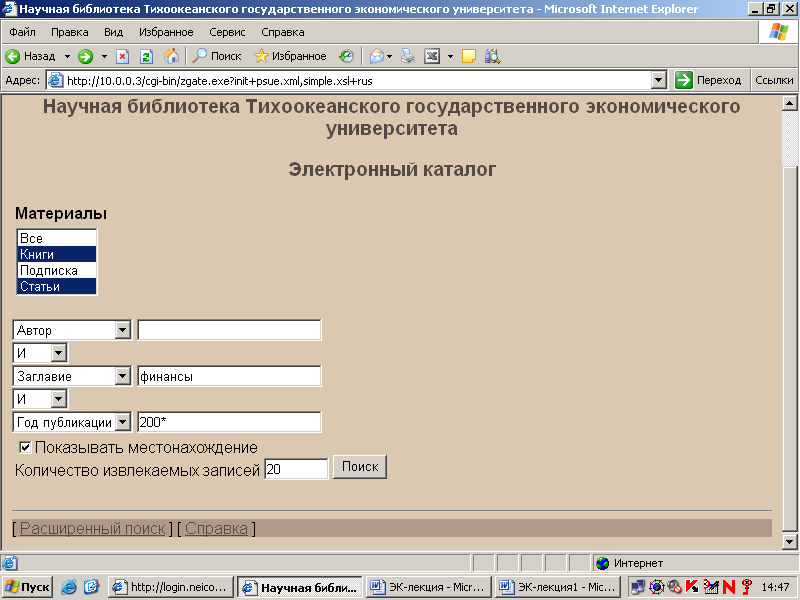Open the Home page icon
This screenshot has width=800, height=600.
tap(171, 56)
